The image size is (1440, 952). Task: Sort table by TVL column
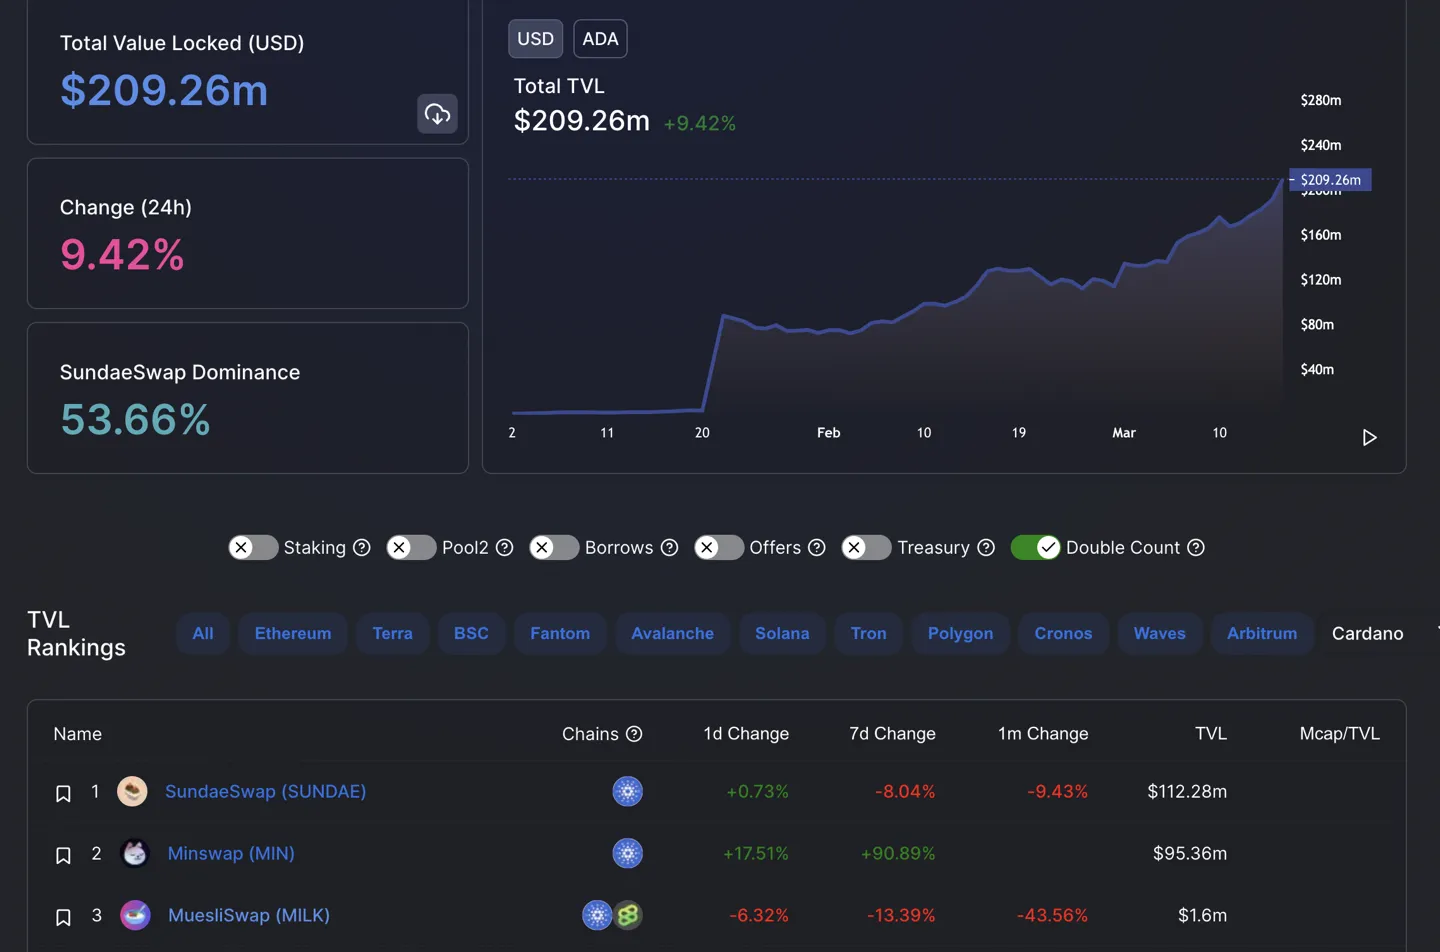tap(1211, 734)
